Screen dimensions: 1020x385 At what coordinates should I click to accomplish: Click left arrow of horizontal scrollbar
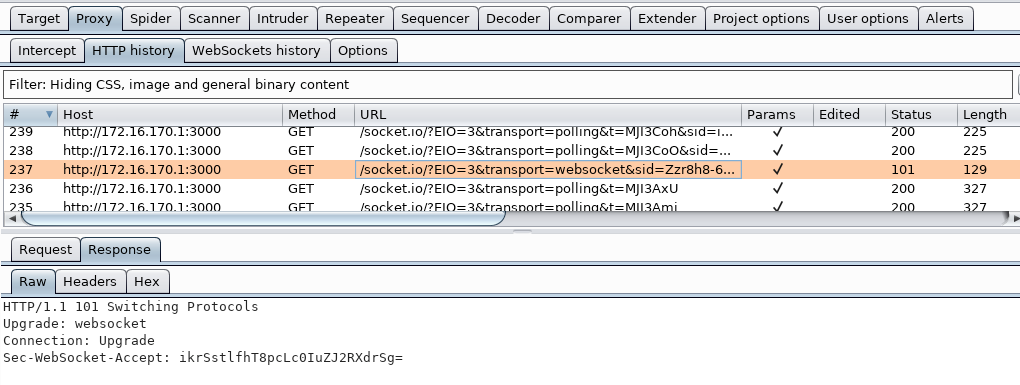(x=12, y=219)
